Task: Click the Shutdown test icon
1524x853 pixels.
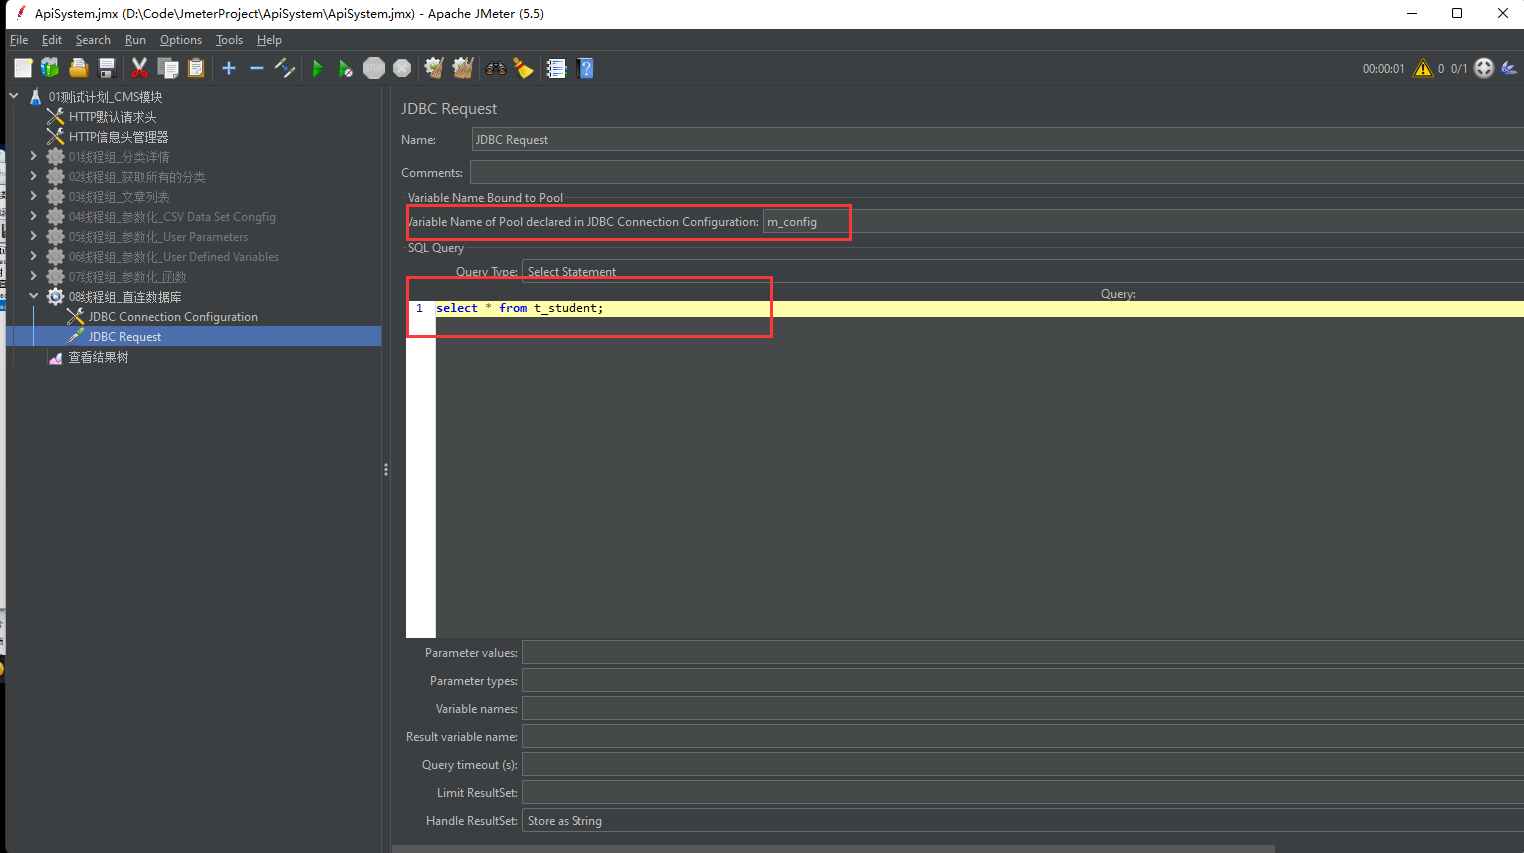Action: point(402,68)
